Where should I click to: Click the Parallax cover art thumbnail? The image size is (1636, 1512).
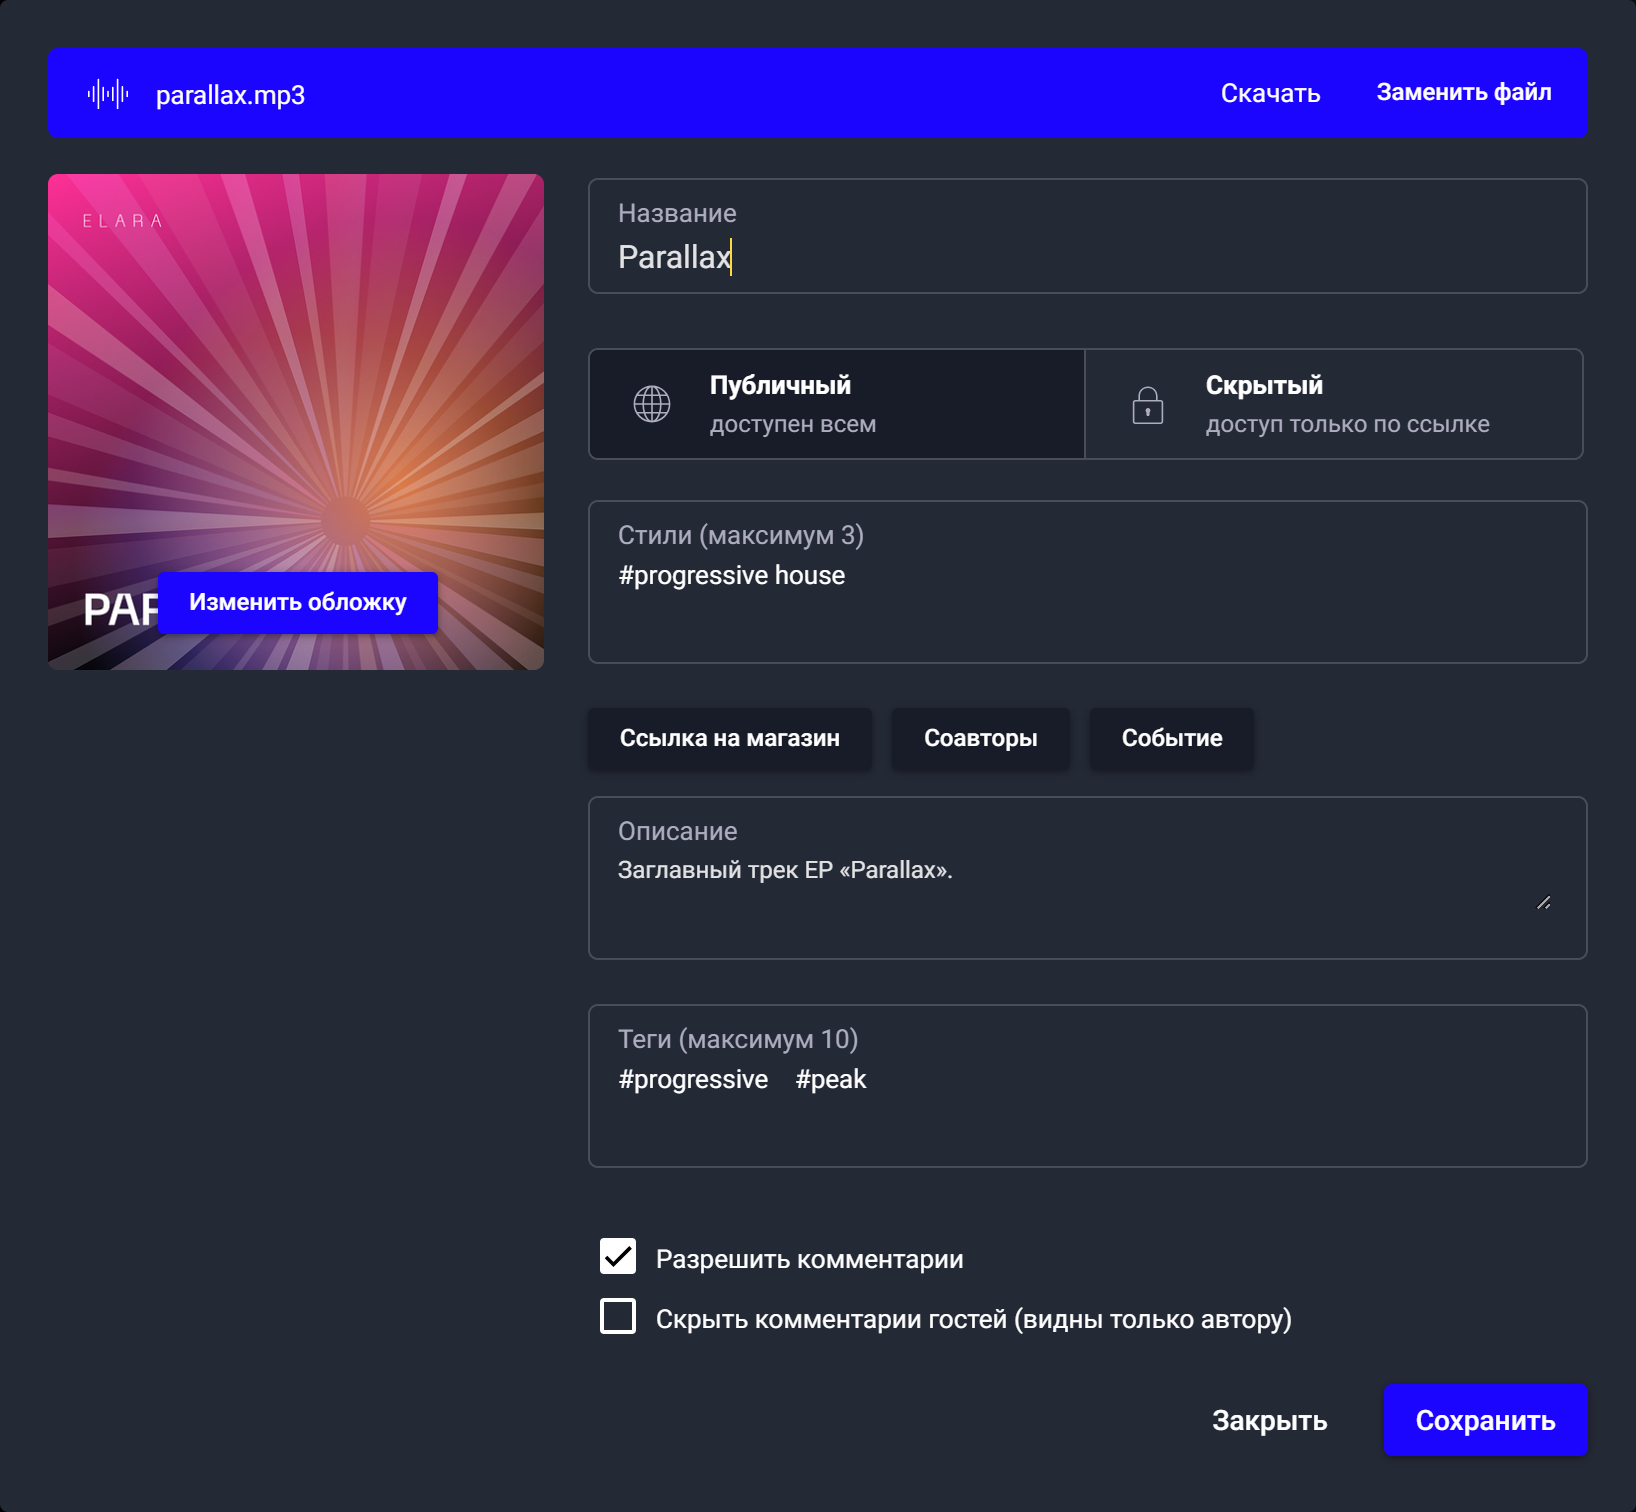point(296,422)
